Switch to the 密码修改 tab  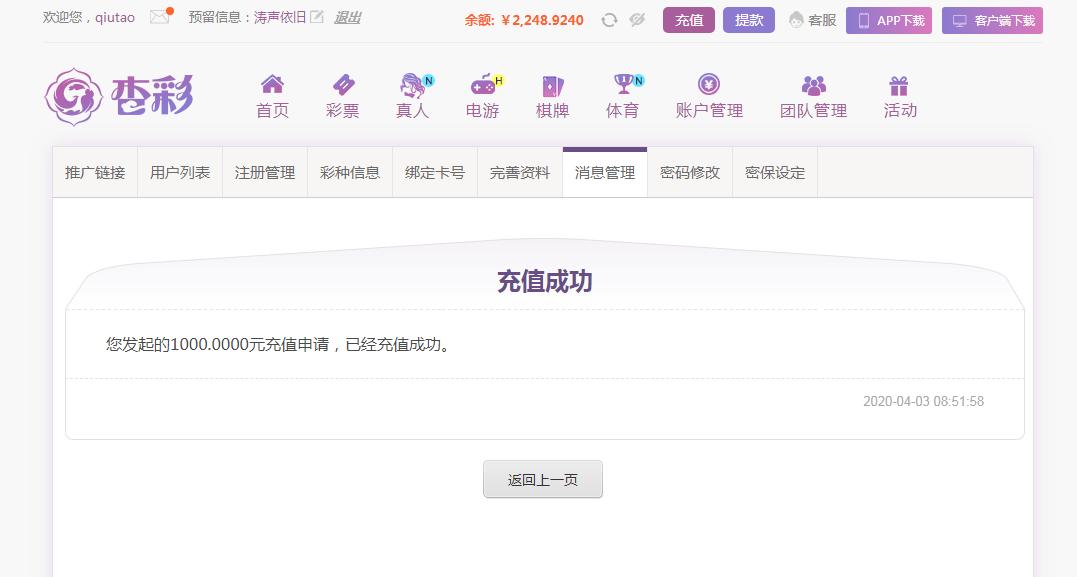click(x=690, y=172)
